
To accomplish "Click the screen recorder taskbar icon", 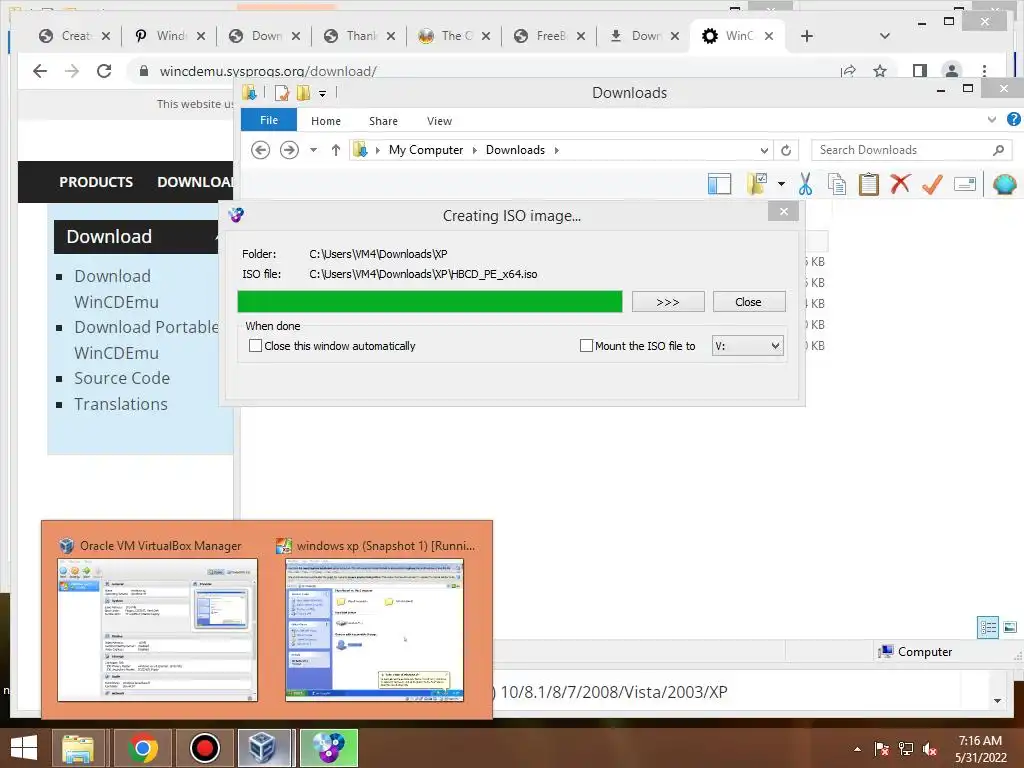I will (204, 748).
